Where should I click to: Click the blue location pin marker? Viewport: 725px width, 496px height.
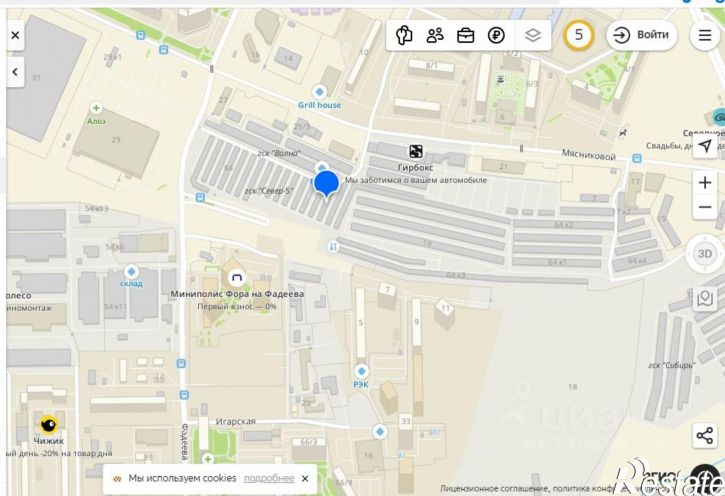click(326, 185)
